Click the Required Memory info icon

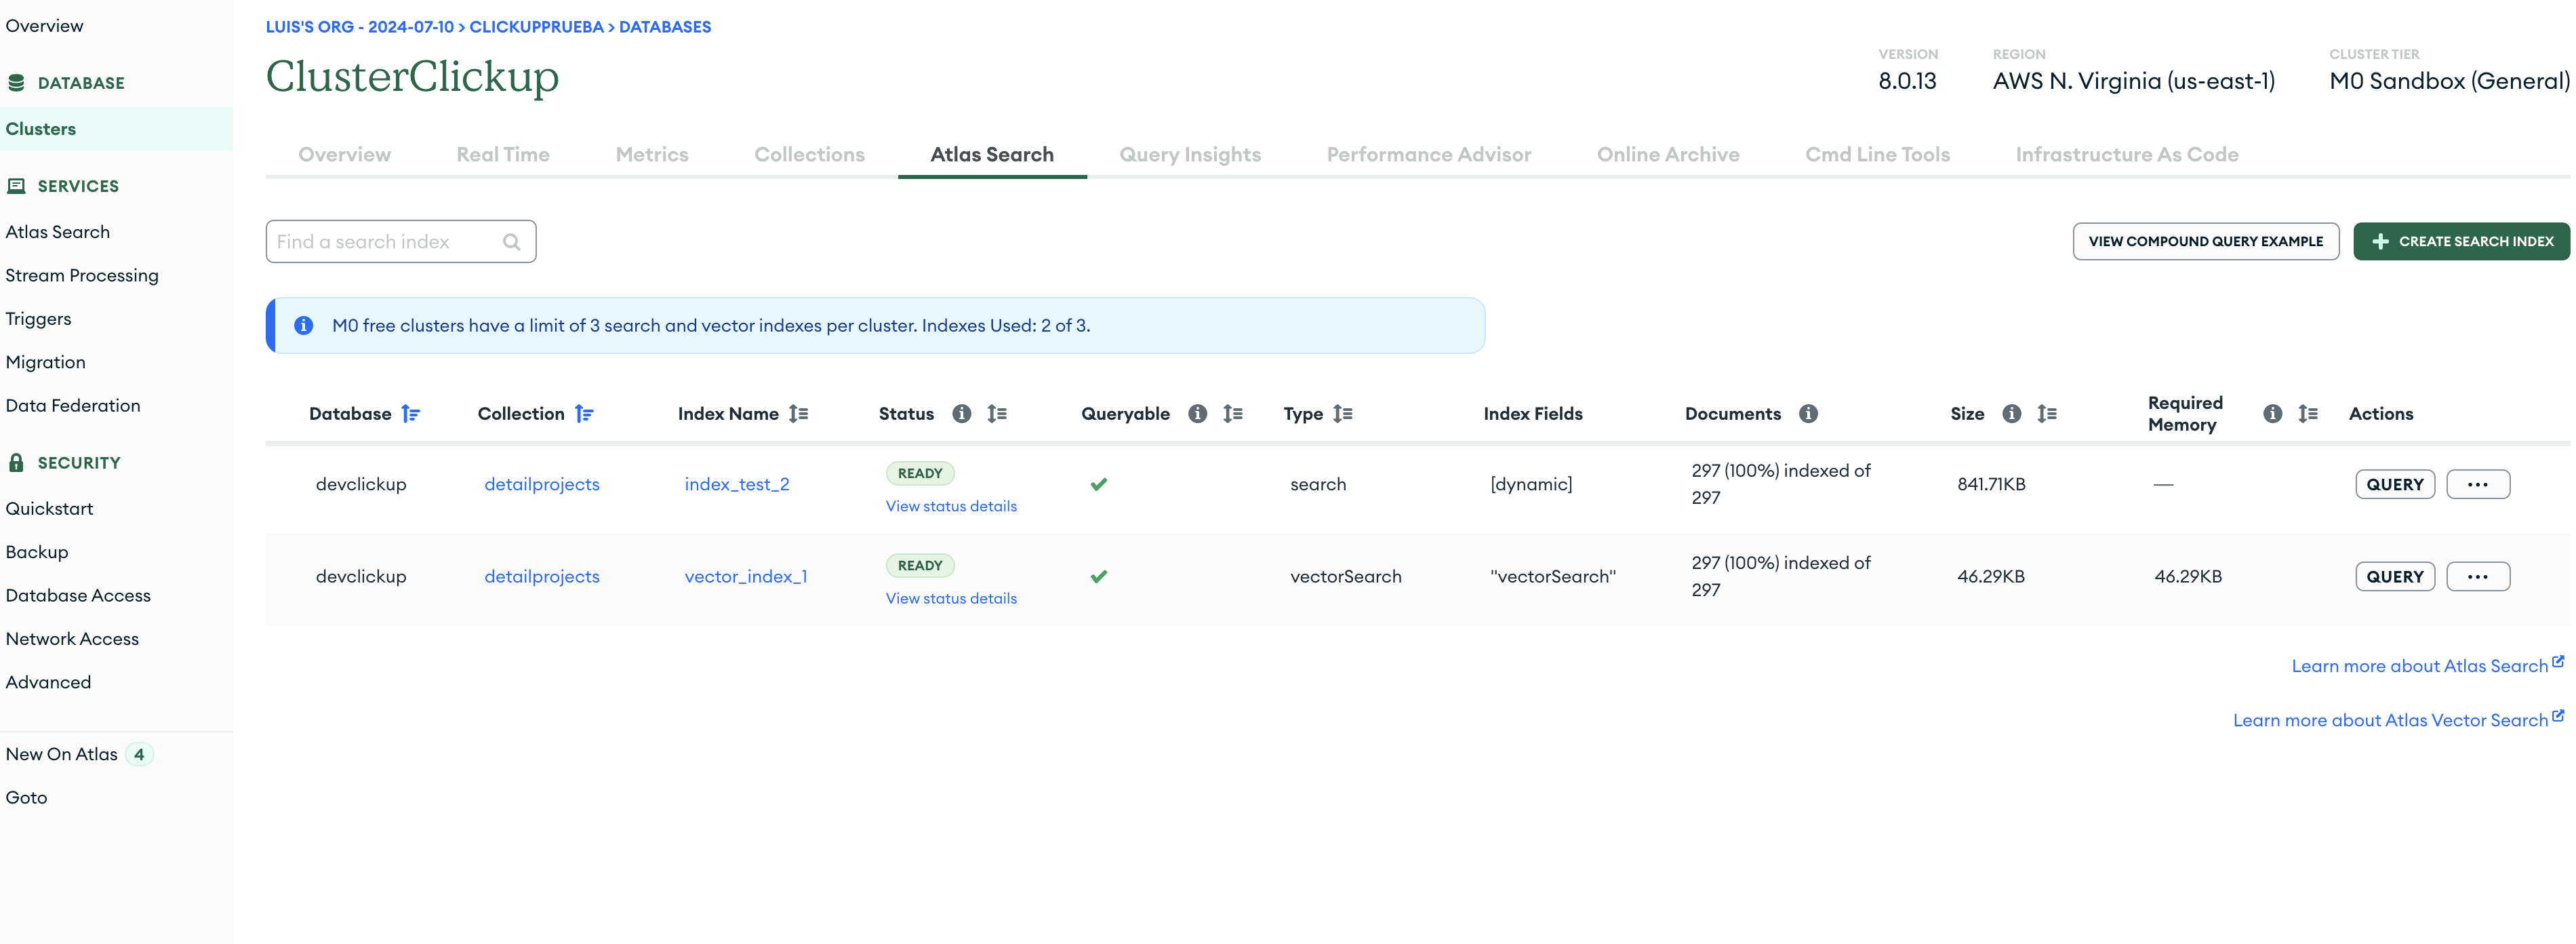pyautogui.click(x=2272, y=414)
